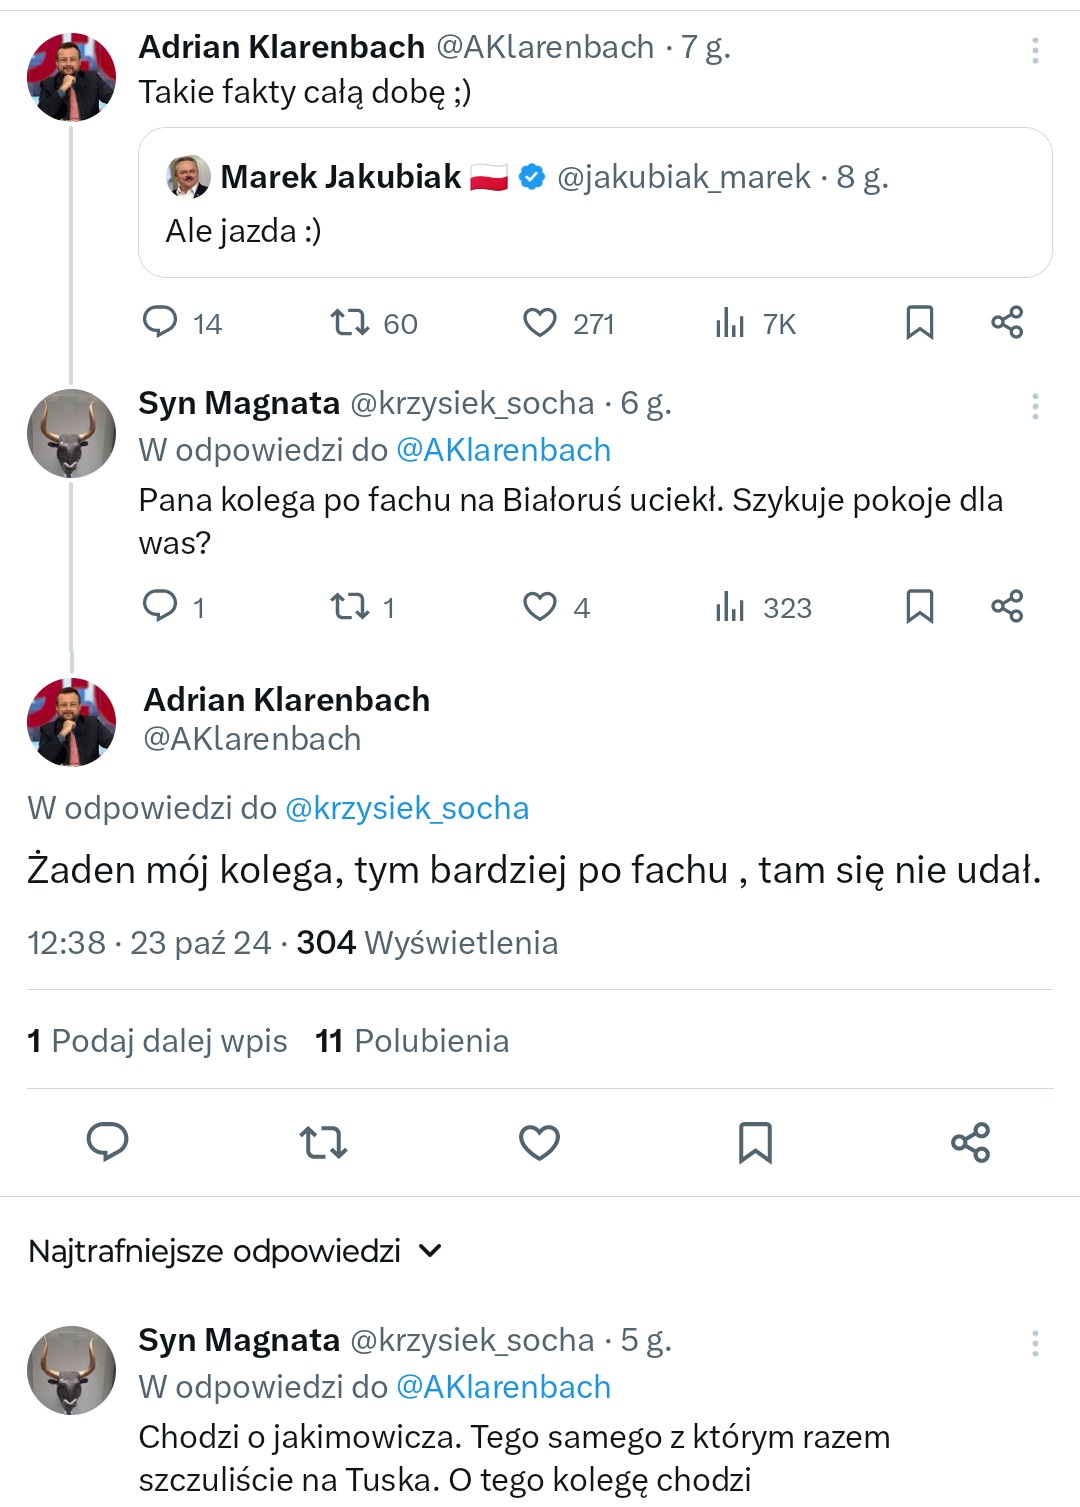Reply to the main Adrian Klarenbach tweet
This screenshot has height=1507, width=1080.
(x=107, y=1142)
